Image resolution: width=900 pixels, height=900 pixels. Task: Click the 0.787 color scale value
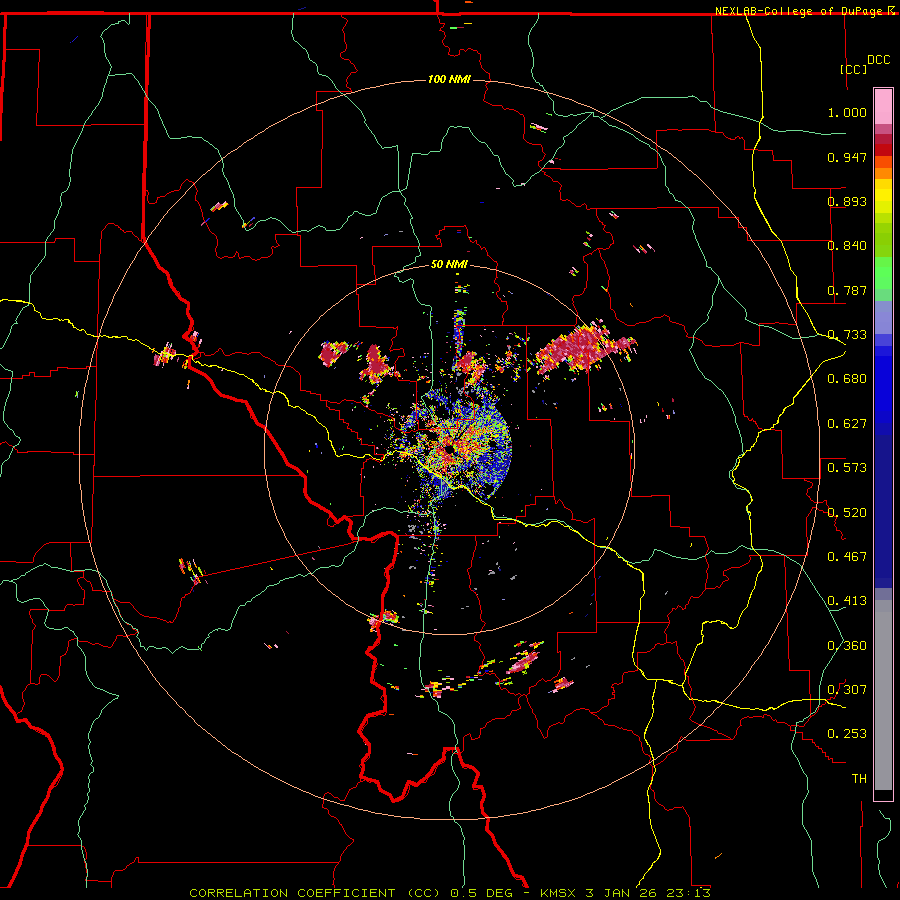coord(847,290)
